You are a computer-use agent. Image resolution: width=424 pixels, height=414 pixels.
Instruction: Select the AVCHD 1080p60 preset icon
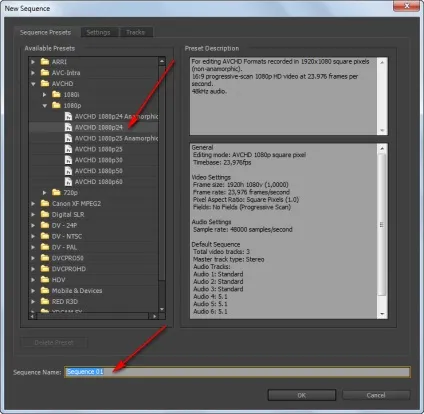tap(68, 182)
